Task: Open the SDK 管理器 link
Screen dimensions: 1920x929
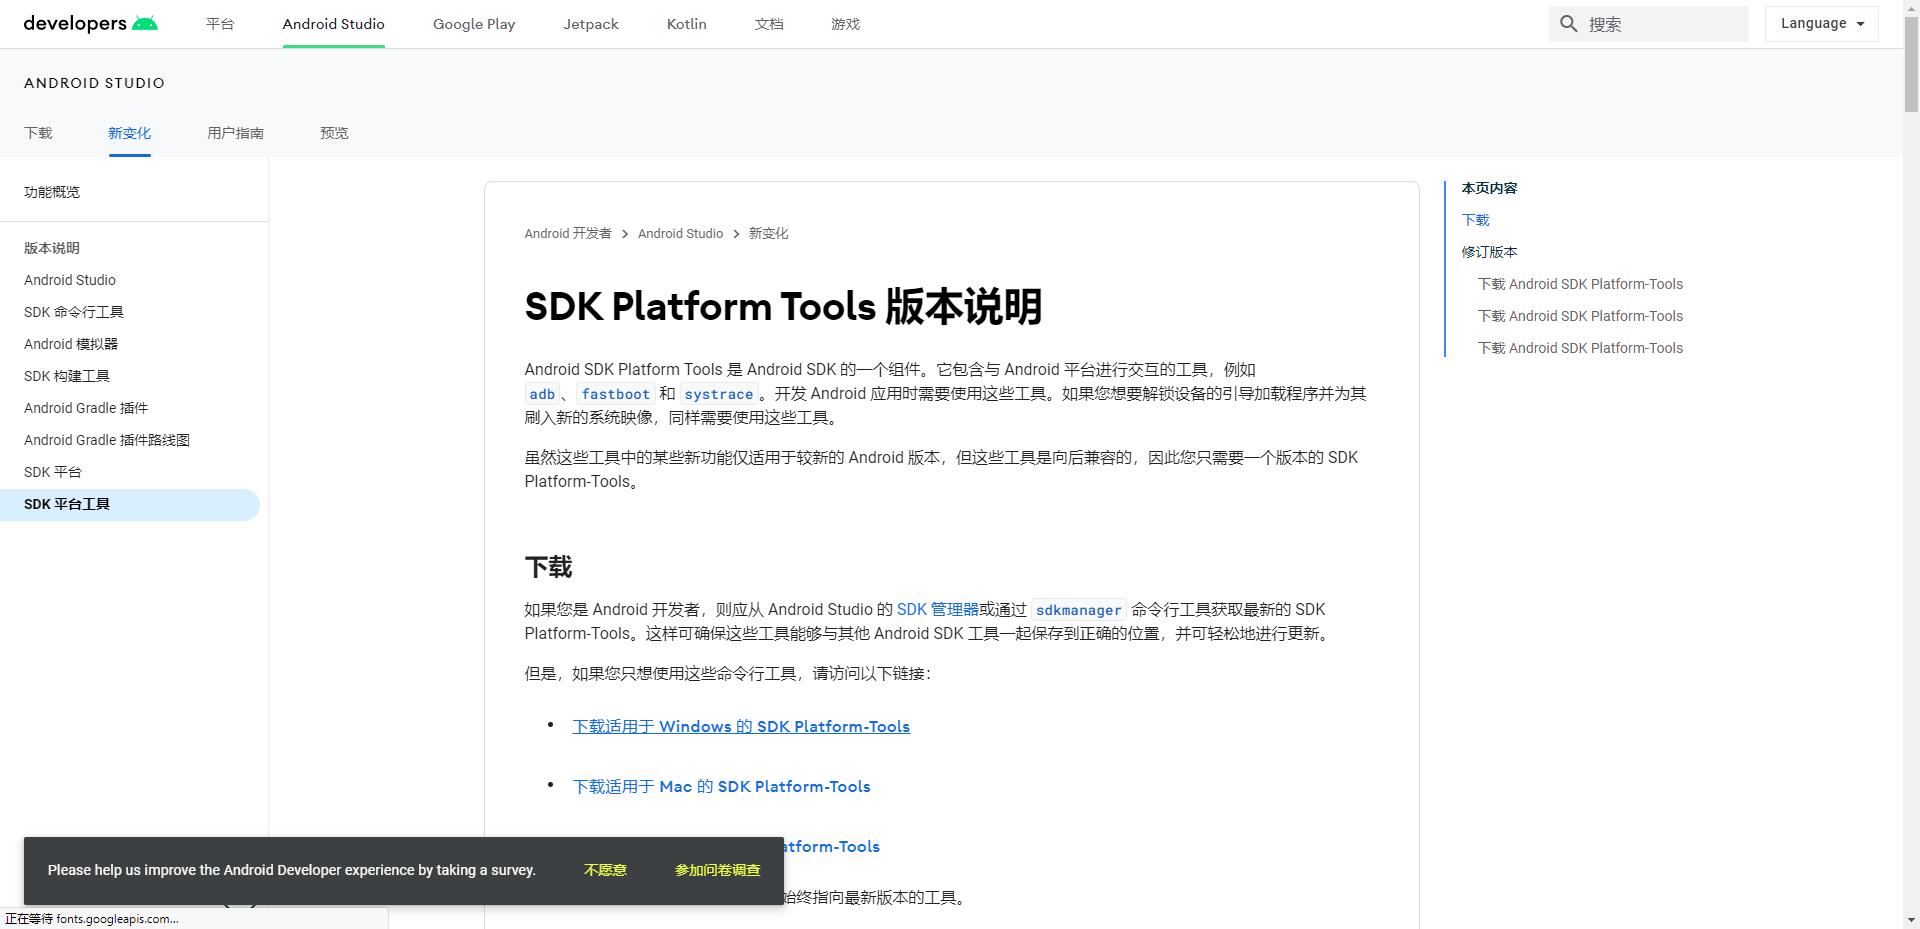Action: click(937, 609)
